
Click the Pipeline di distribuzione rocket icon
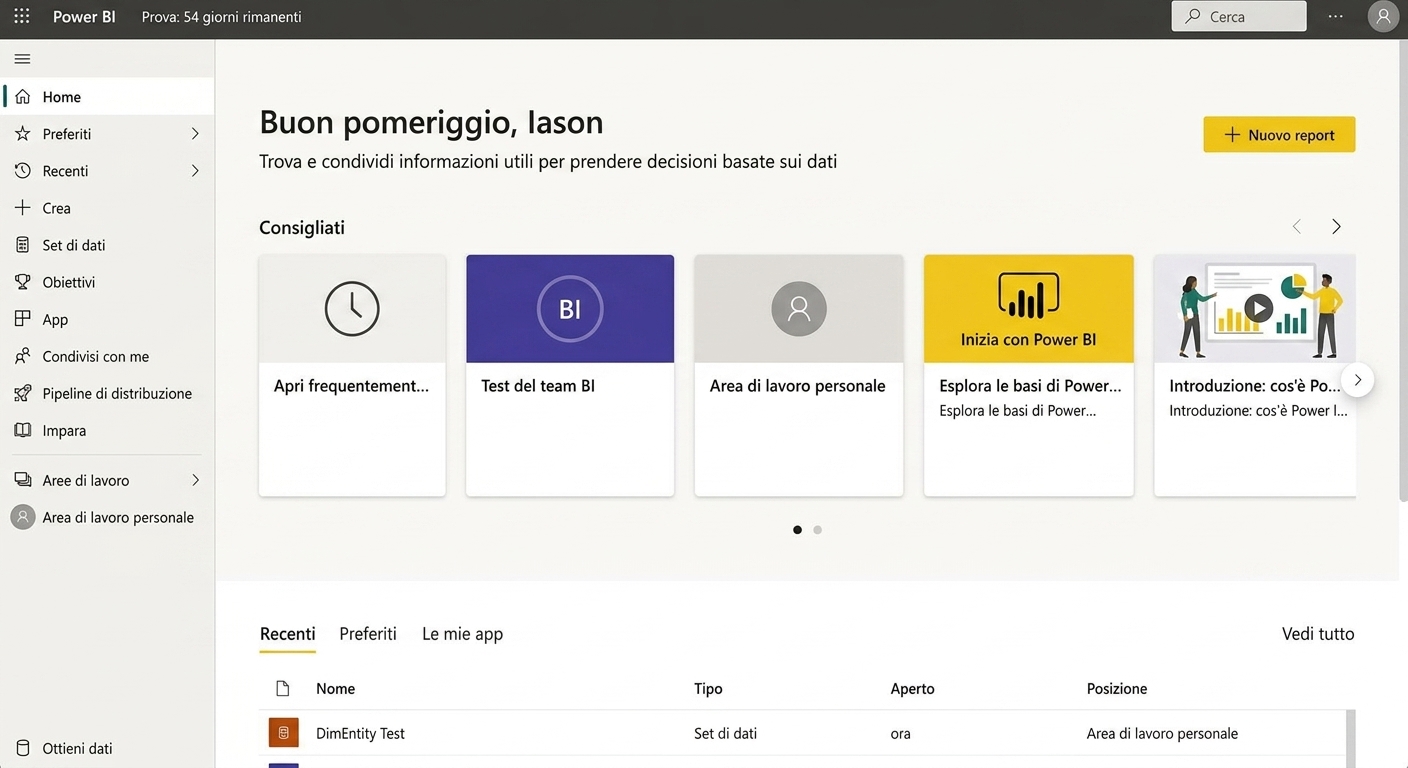[23, 393]
